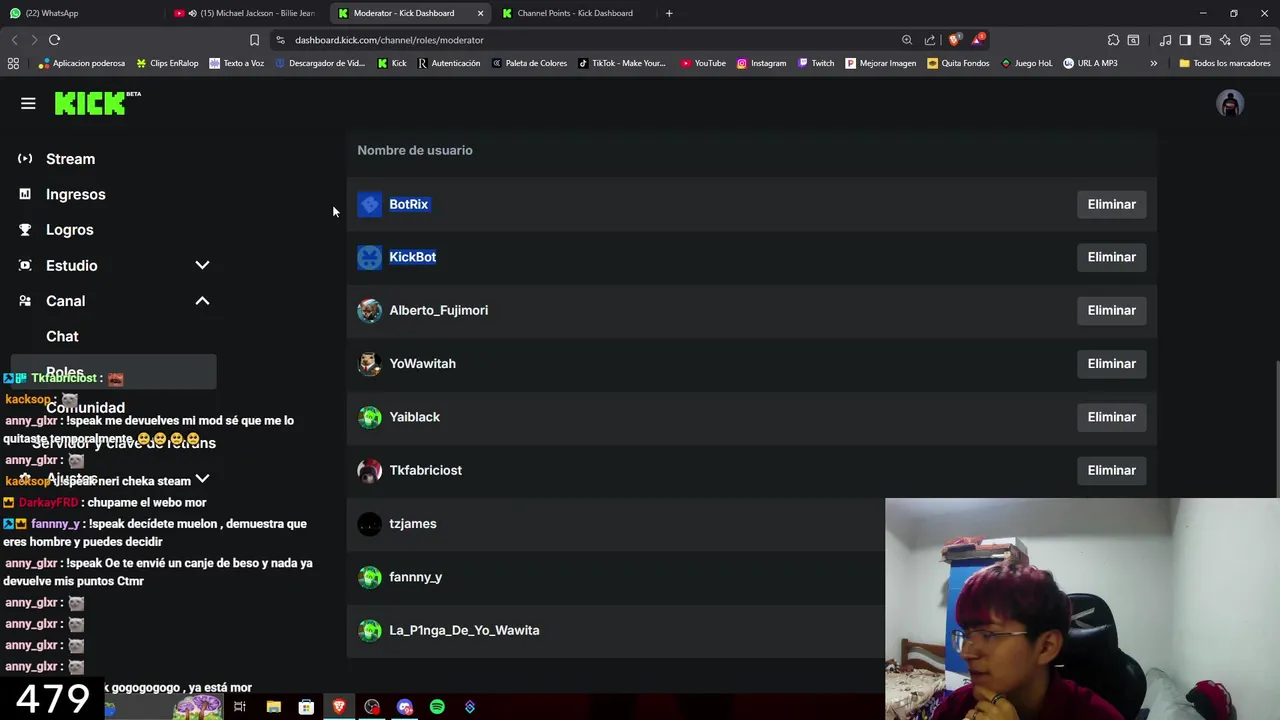Remove Tkfabriciost with its Eliminar button
Viewport: 1280px width, 720px height.
[1111, 470]
